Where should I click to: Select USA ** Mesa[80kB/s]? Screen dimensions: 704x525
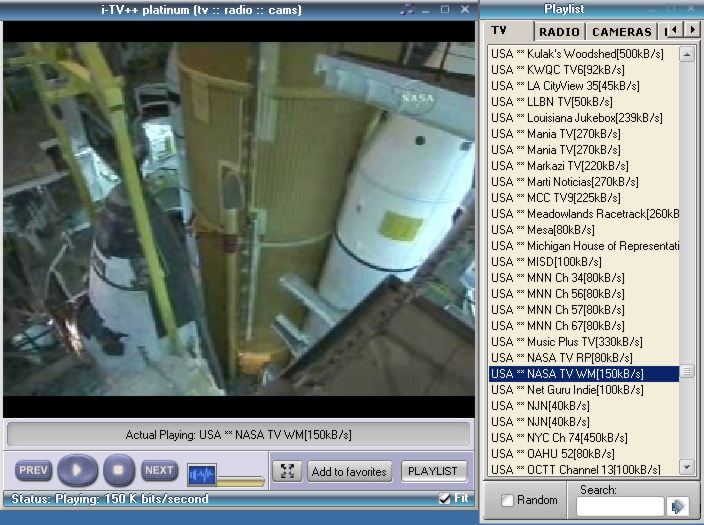point(584,230)
